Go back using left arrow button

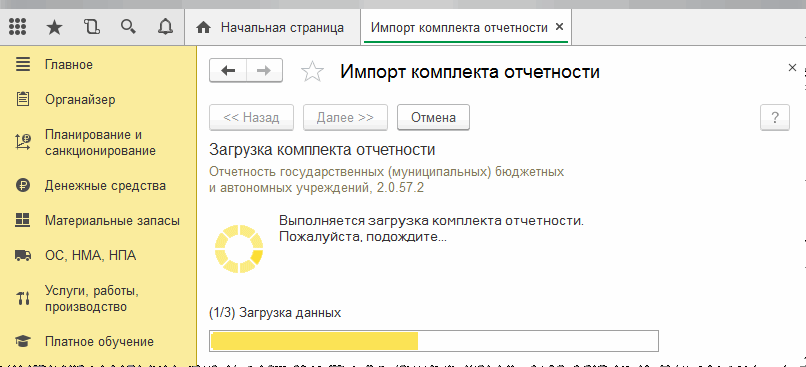[228, 71]
